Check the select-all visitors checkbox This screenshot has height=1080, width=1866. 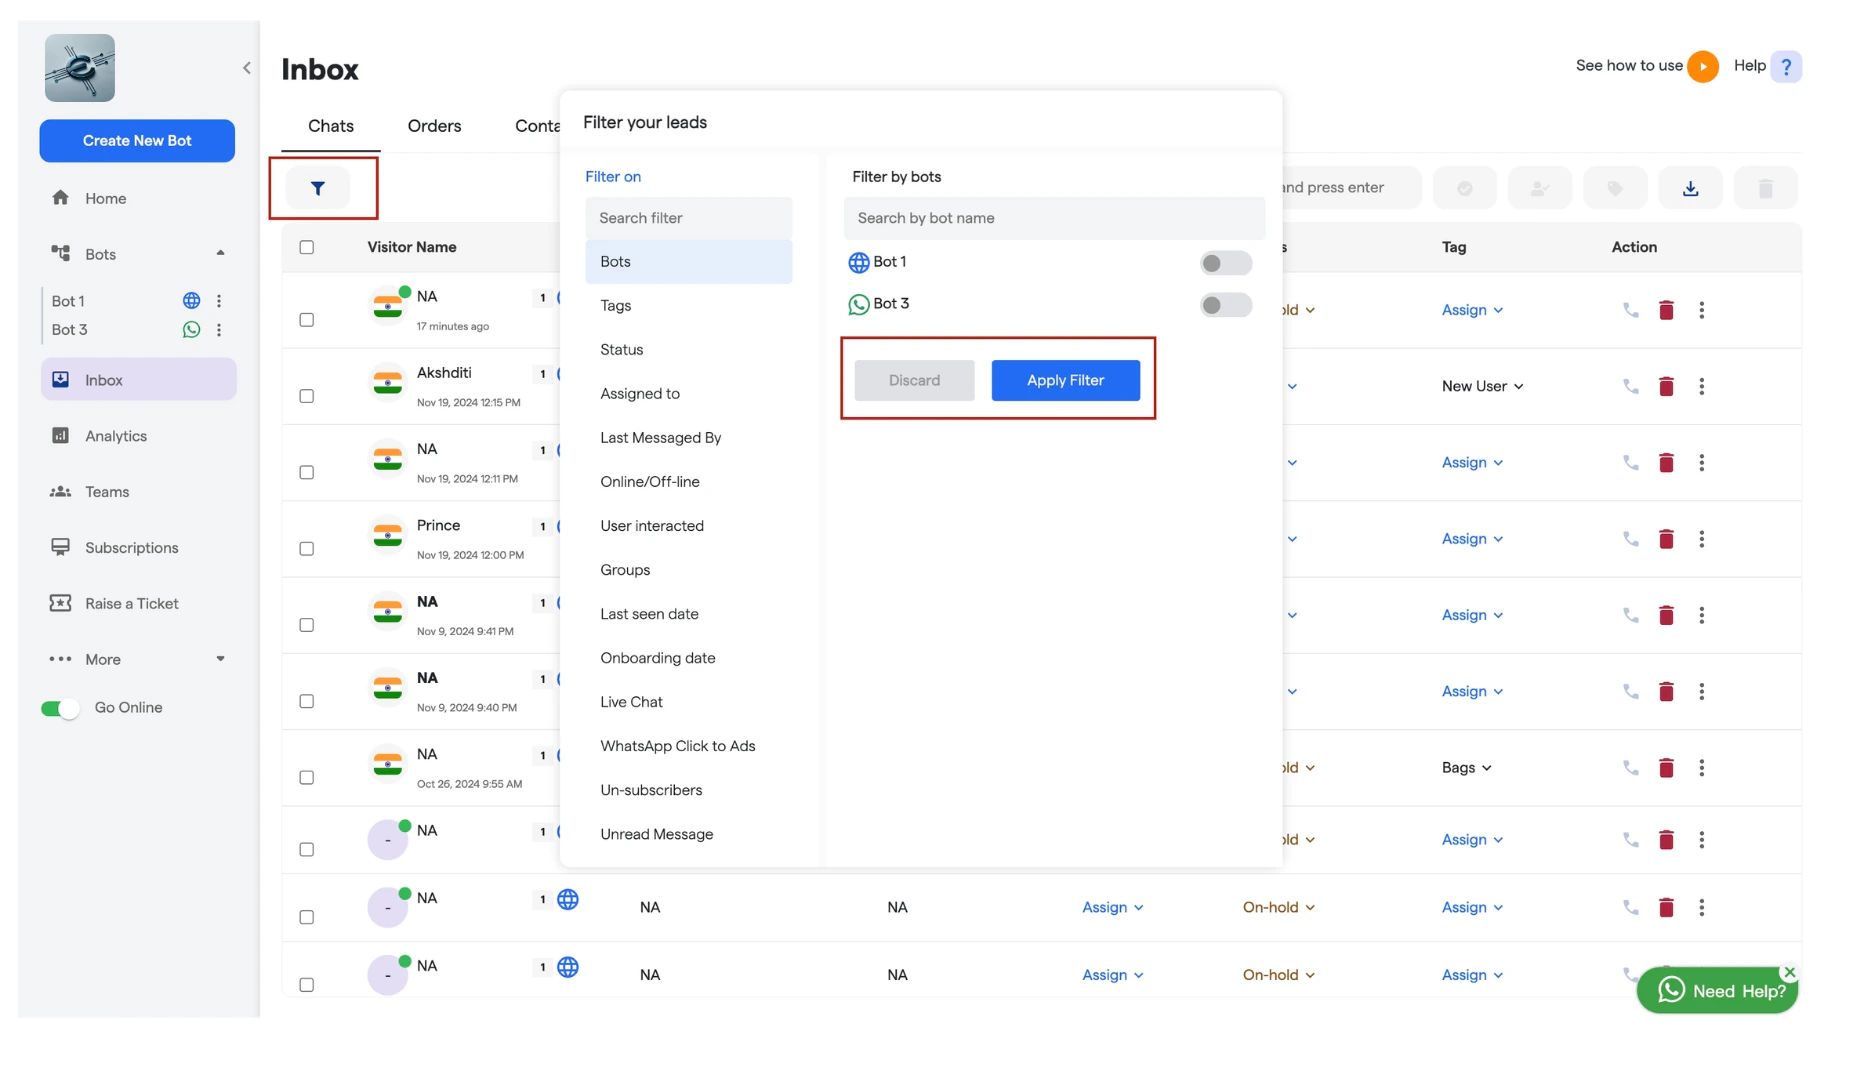tap(307, 247)
